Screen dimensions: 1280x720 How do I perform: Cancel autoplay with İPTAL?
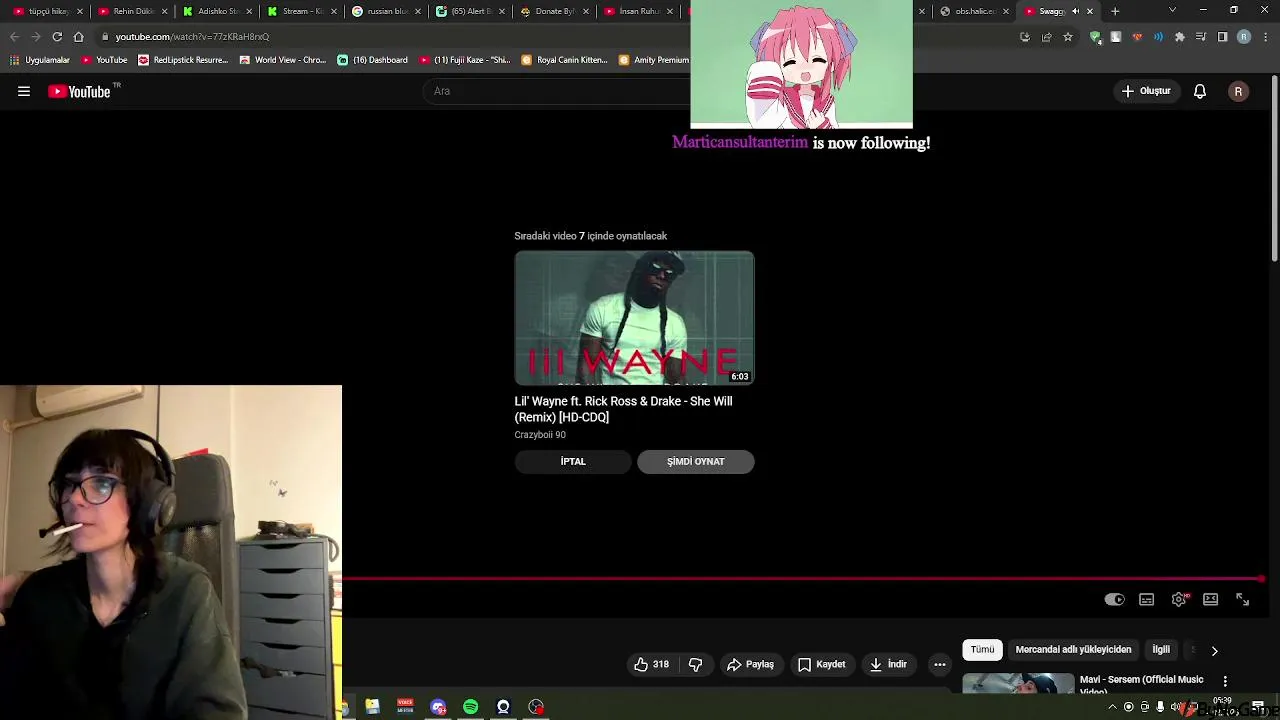tap(573, 461)
